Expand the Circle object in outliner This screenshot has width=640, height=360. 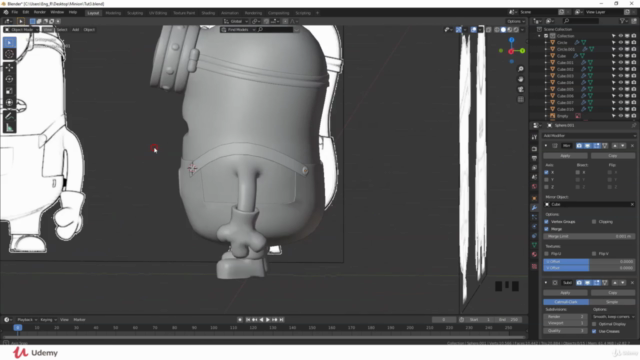(x=546, y=42)
